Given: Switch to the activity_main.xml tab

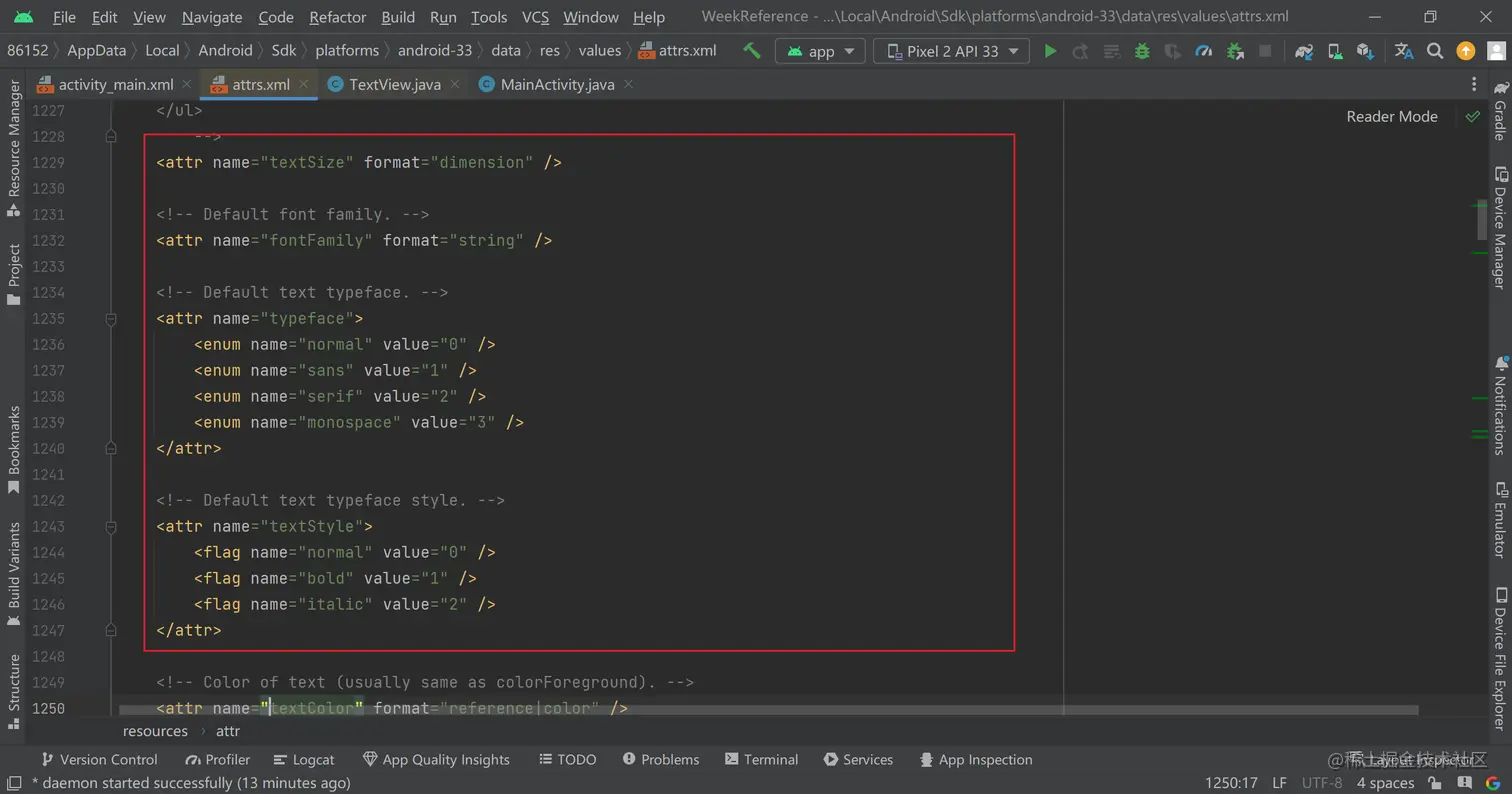Looking at the screenshot, I should pyautogui.click(x=113, y=85).
